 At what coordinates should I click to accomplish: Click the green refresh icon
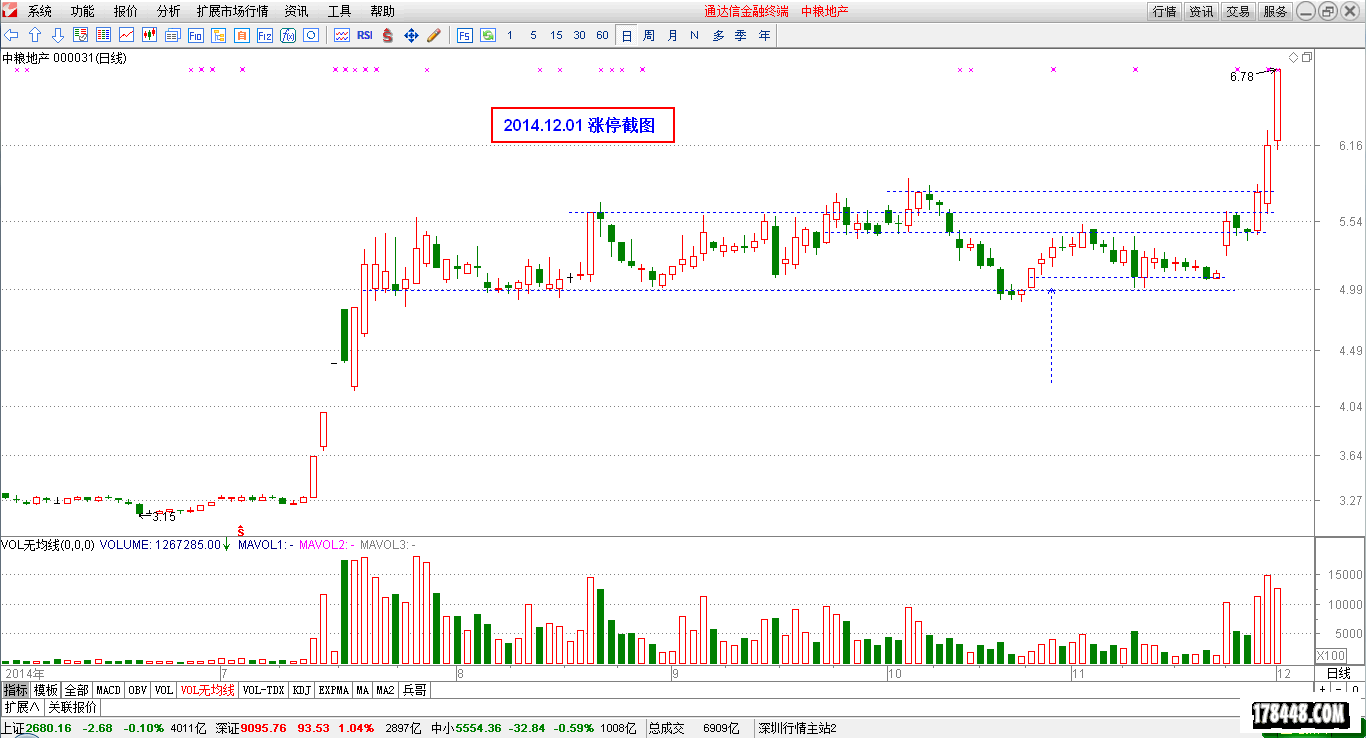(x=487, y=35)
